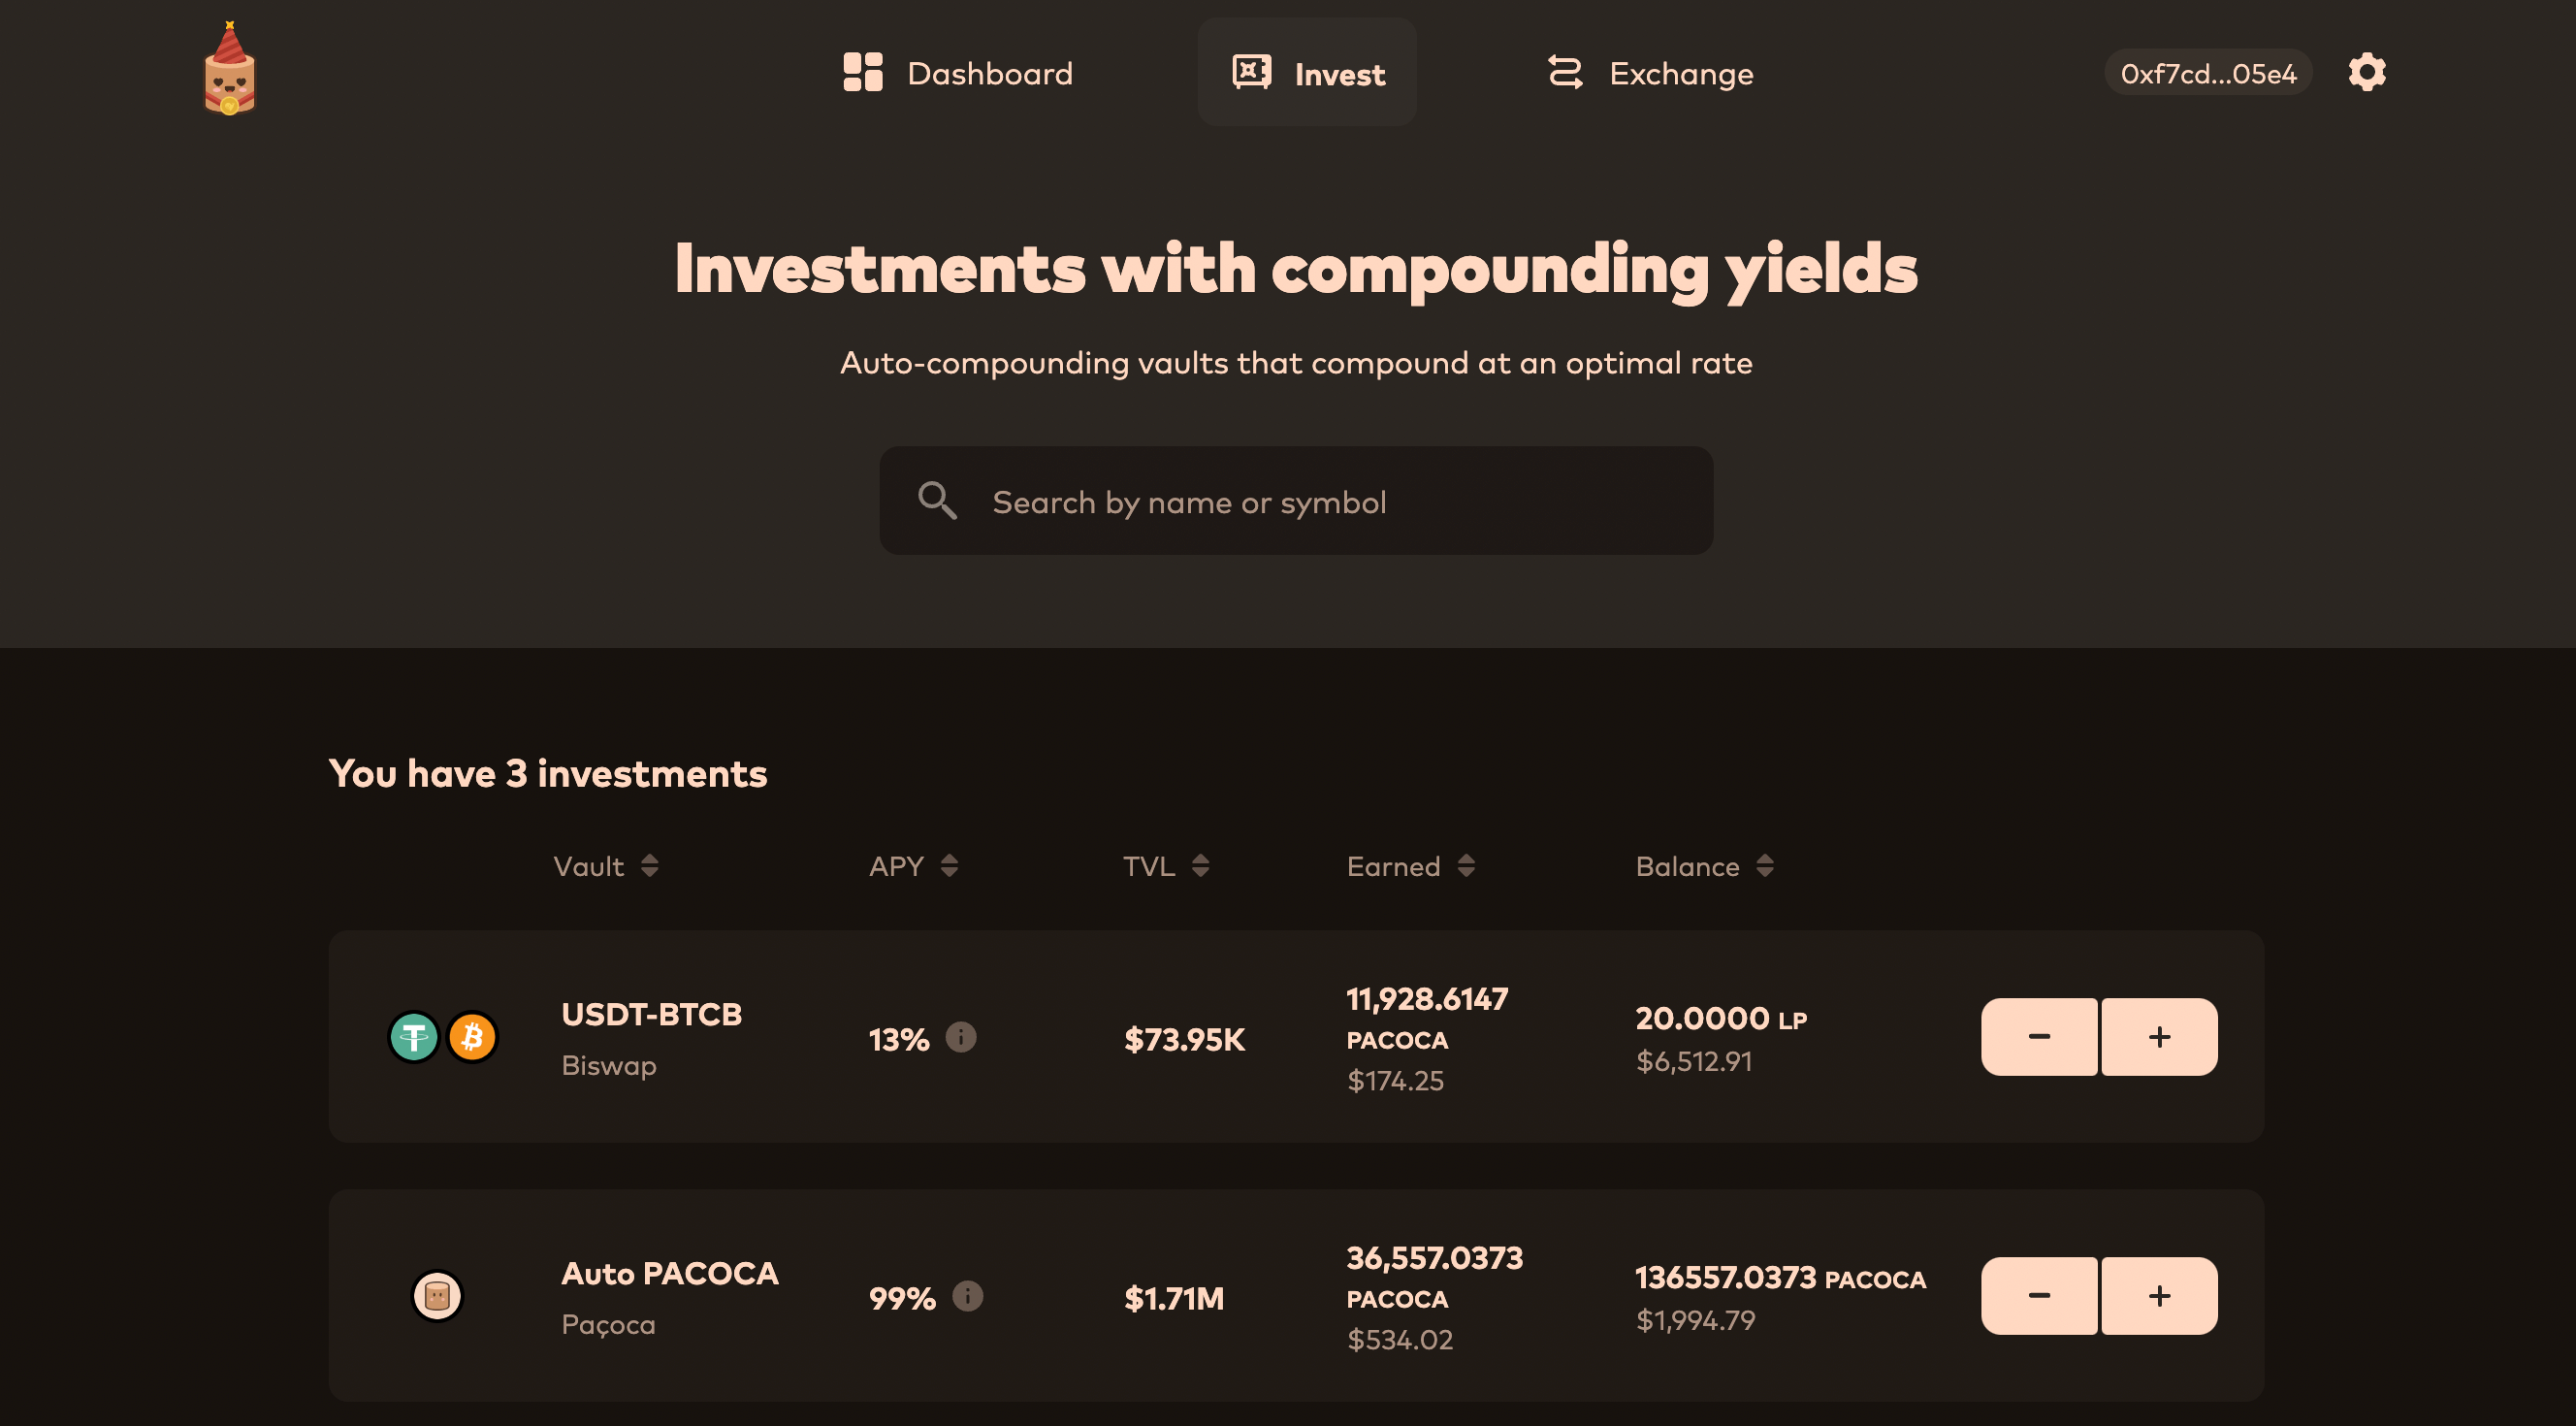Image resolution: width=2576 pixels, height=1426 pixels.
Task: Open the settings gear icon
Action: 2367,73
